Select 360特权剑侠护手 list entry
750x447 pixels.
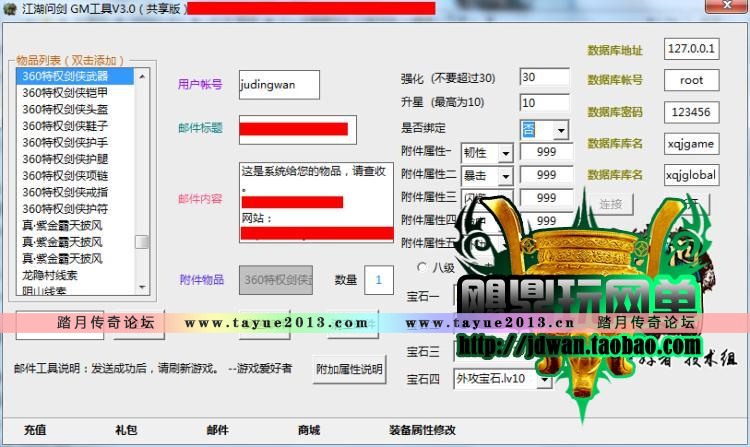(x=75, y=142)
